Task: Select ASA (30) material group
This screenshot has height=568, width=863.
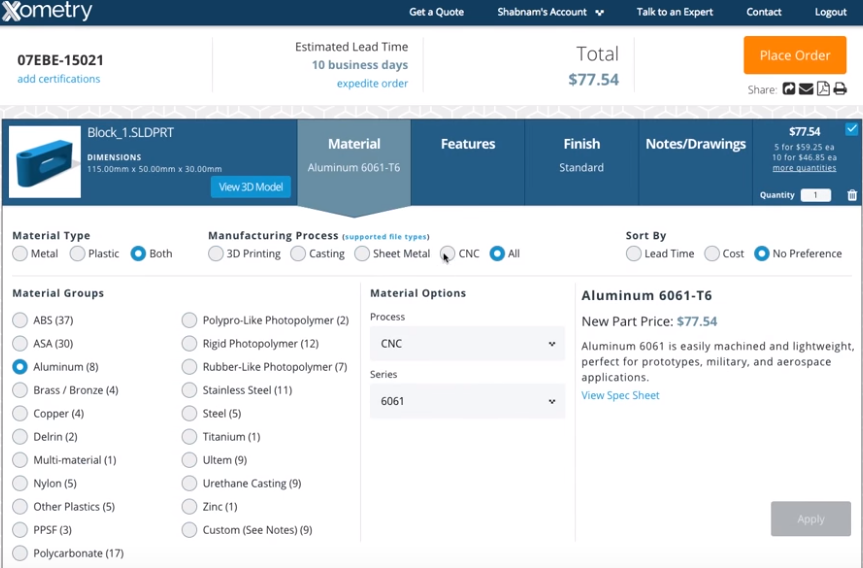Action: [20, 343]
